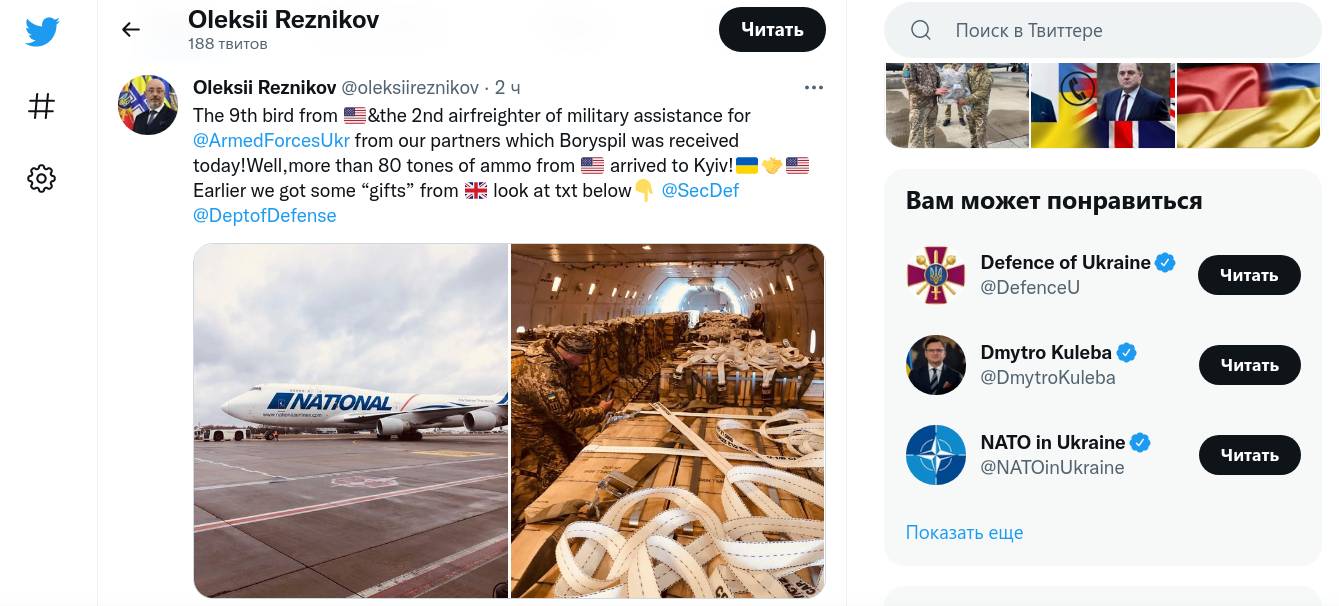Open the National airplane photo

351,420
